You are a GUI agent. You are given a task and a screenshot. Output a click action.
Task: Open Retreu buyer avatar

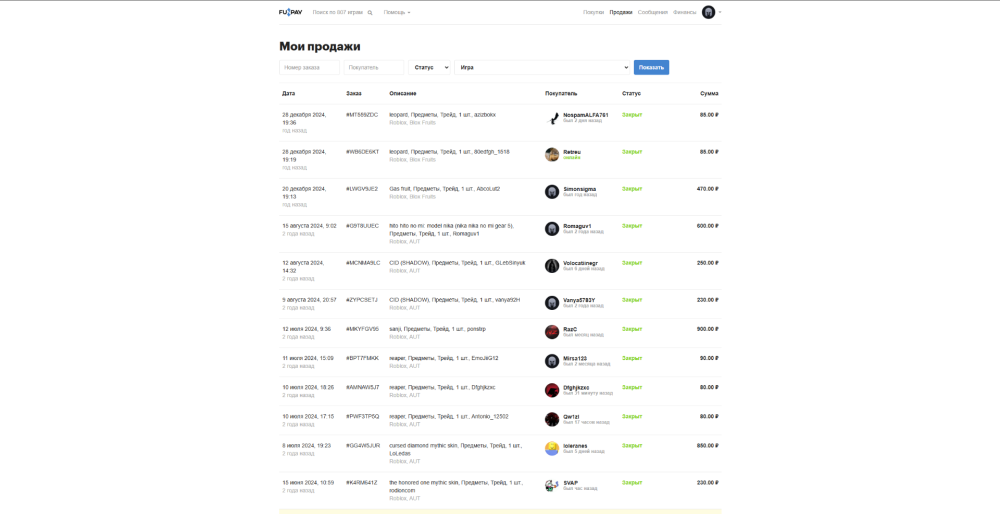[x=552, y=155]
